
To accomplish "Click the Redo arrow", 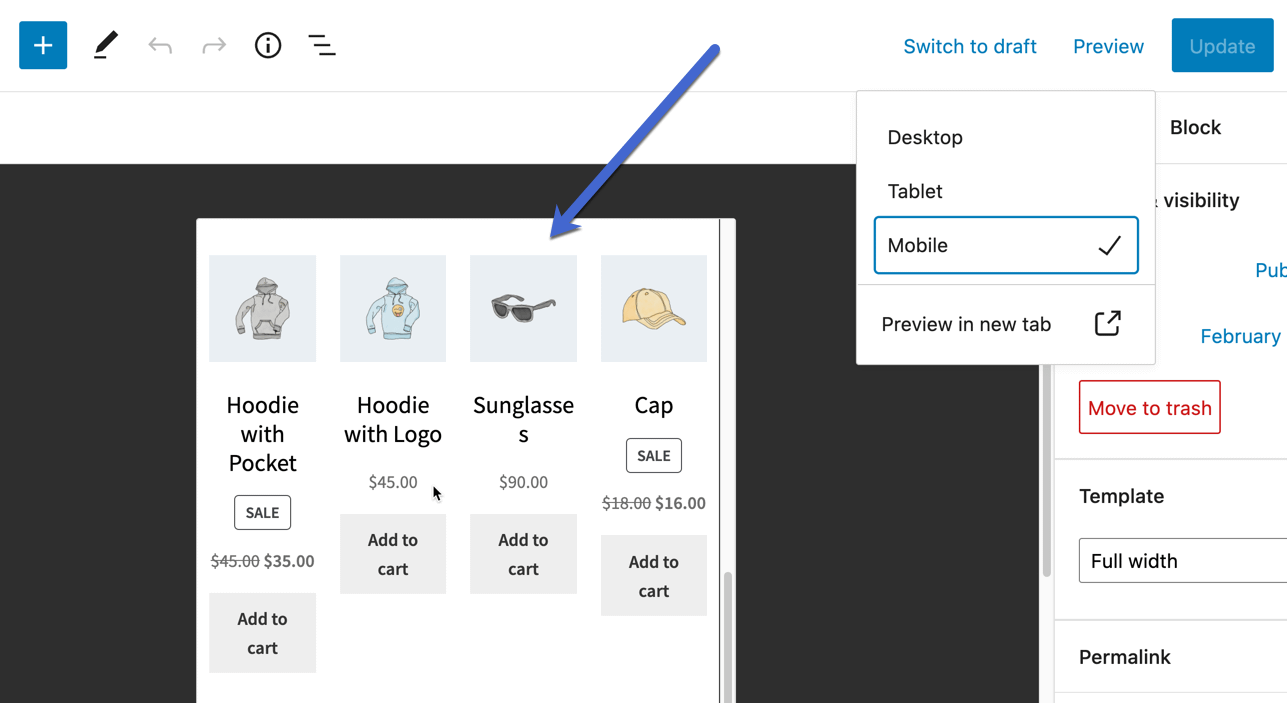I will pyautogui.click(x=213, y=45).
